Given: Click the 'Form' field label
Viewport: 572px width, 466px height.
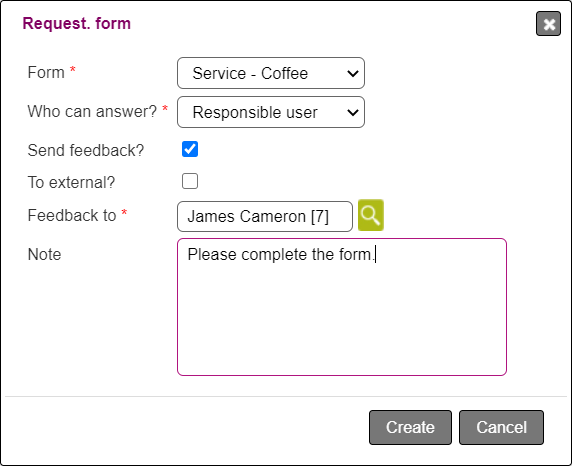Looking at the screenshot, I should 46,72.
